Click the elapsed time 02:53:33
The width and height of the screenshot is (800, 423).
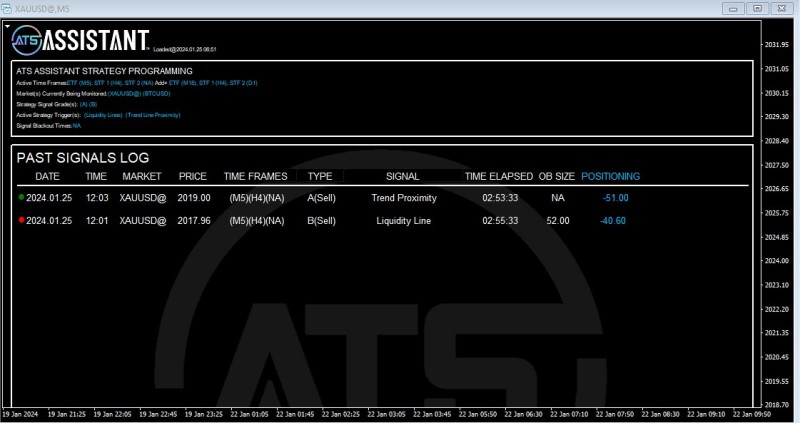(x=500, y=198)
